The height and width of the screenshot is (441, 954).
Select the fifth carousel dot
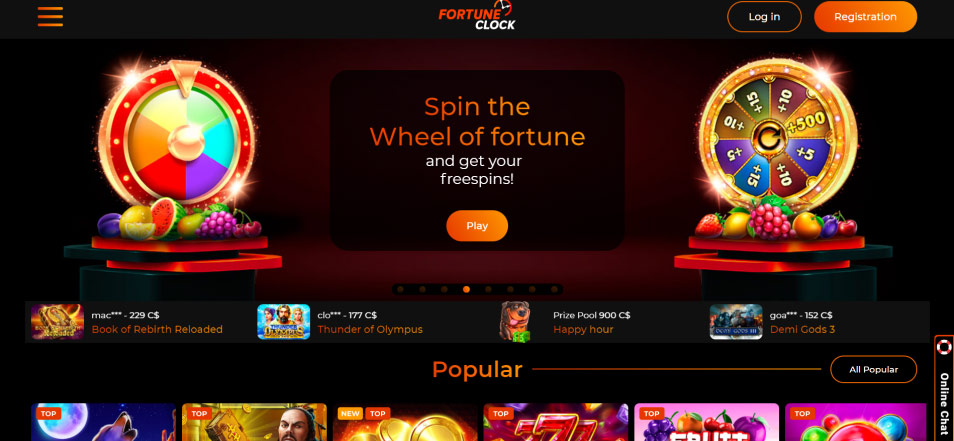tap(488, 290)
